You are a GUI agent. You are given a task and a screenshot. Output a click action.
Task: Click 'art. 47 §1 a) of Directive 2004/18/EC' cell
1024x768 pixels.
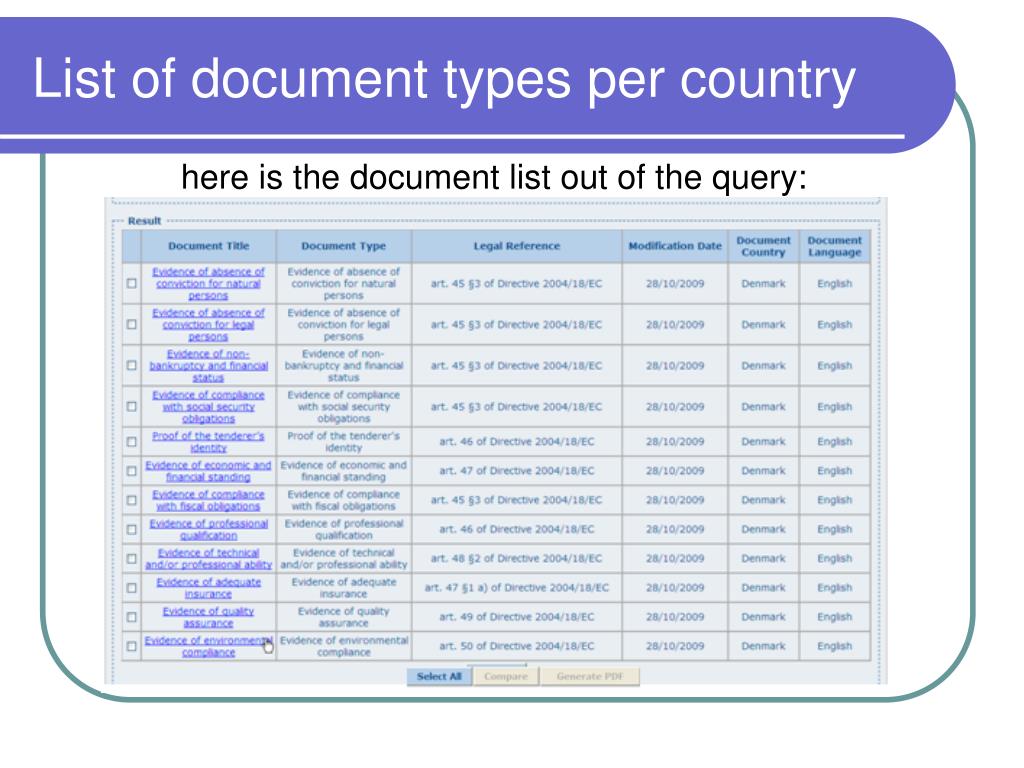coord(517,588)
